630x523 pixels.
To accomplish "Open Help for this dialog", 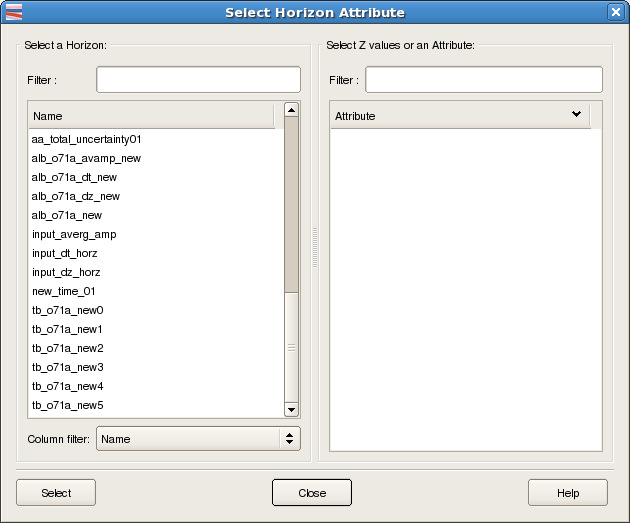I will [x=567, y=493].
